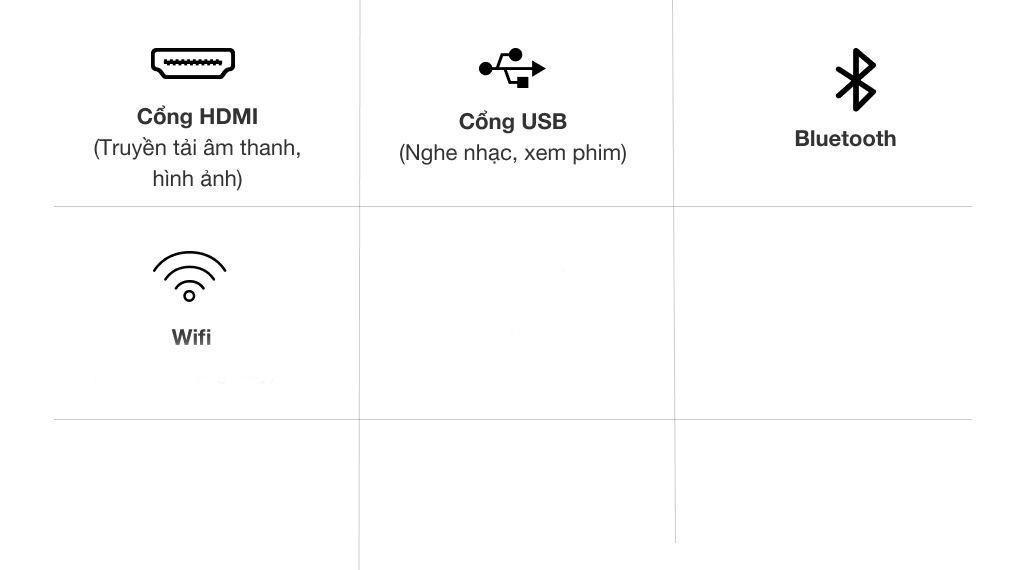
Task: Click the Bluetooth rune icon
Action: tap(855, 79)
